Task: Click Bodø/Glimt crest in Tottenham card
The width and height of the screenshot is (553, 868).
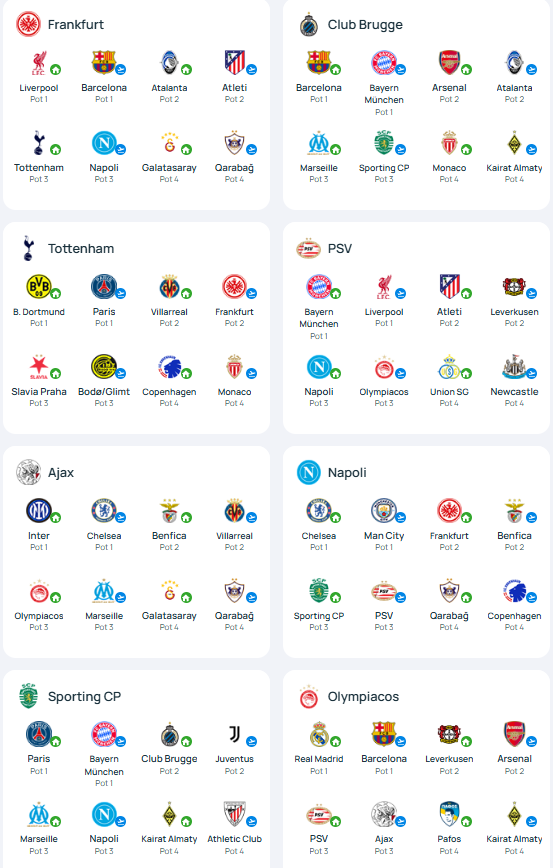Action: click(104, 366)
